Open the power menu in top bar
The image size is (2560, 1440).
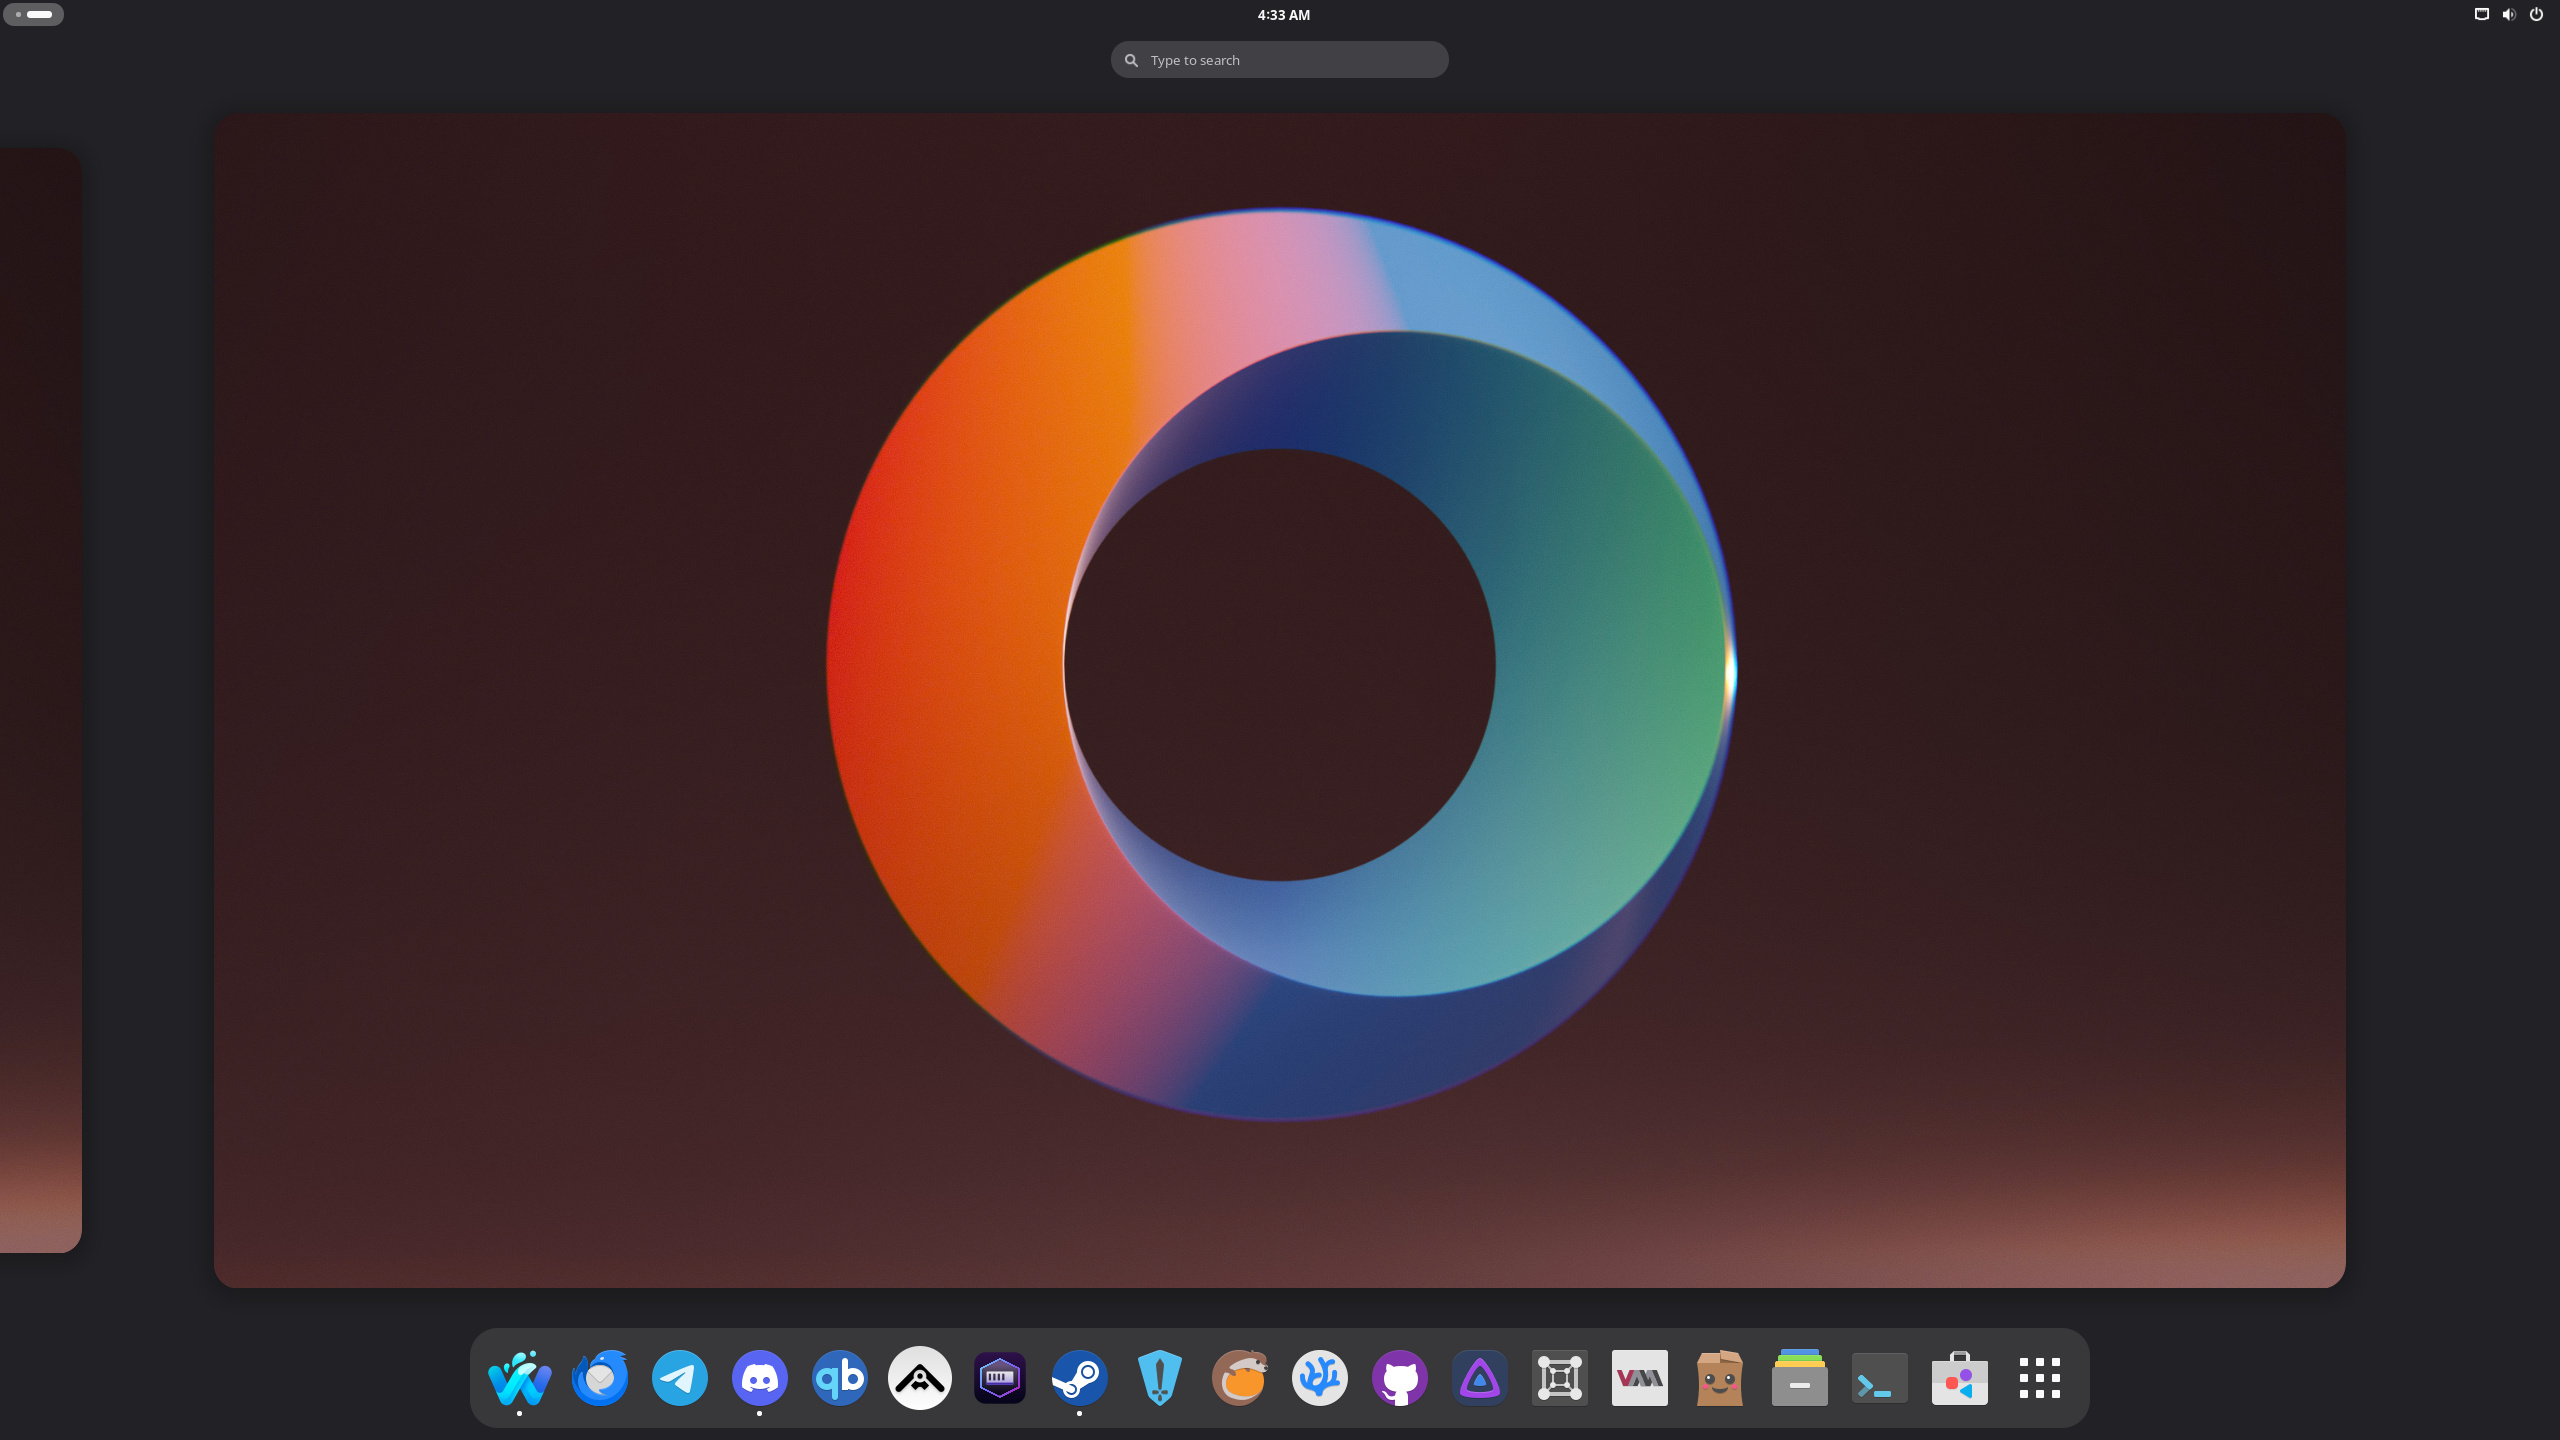coord(2535,14)
